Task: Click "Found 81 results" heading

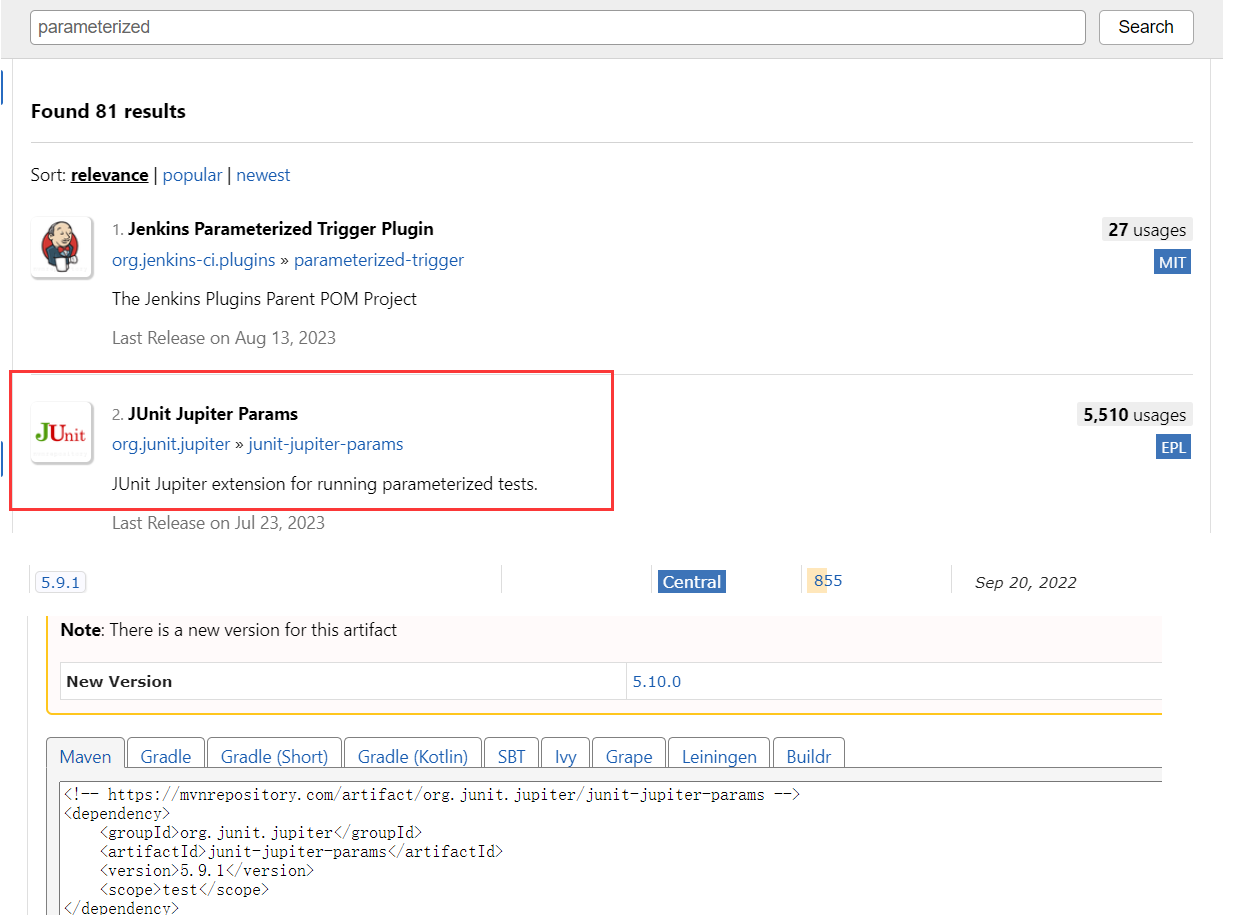Action: (x=108, y=111)
